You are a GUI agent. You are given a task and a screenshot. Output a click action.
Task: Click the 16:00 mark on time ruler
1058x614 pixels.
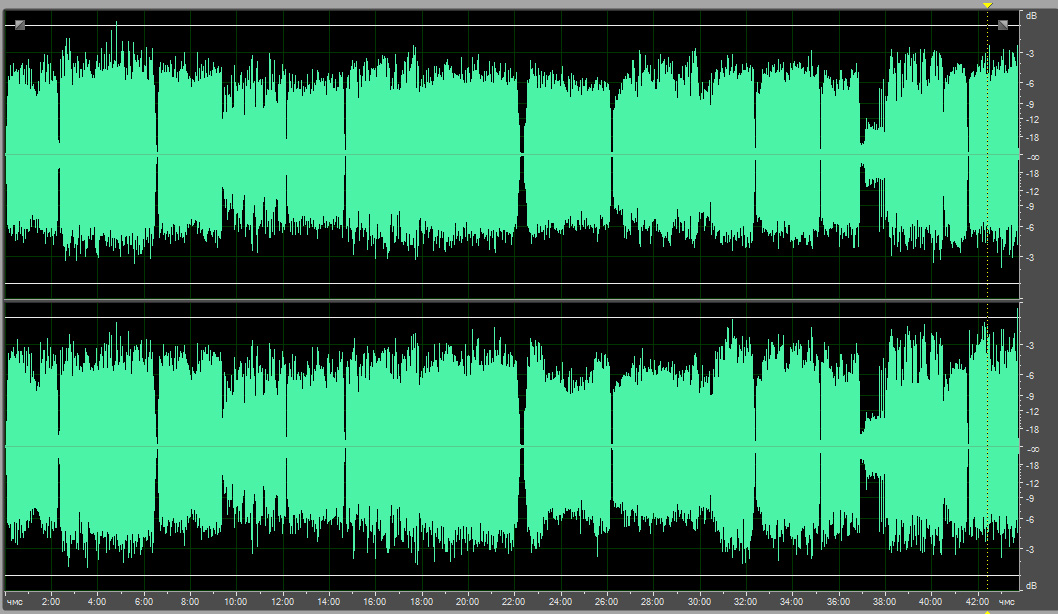pos(375,602)
